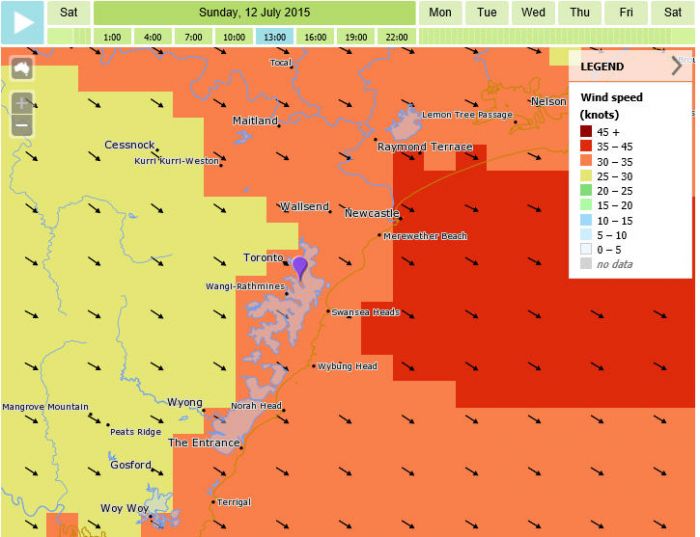Zoom in with the plus button
This screenshot has width=700, height=537.
point(21,103)
